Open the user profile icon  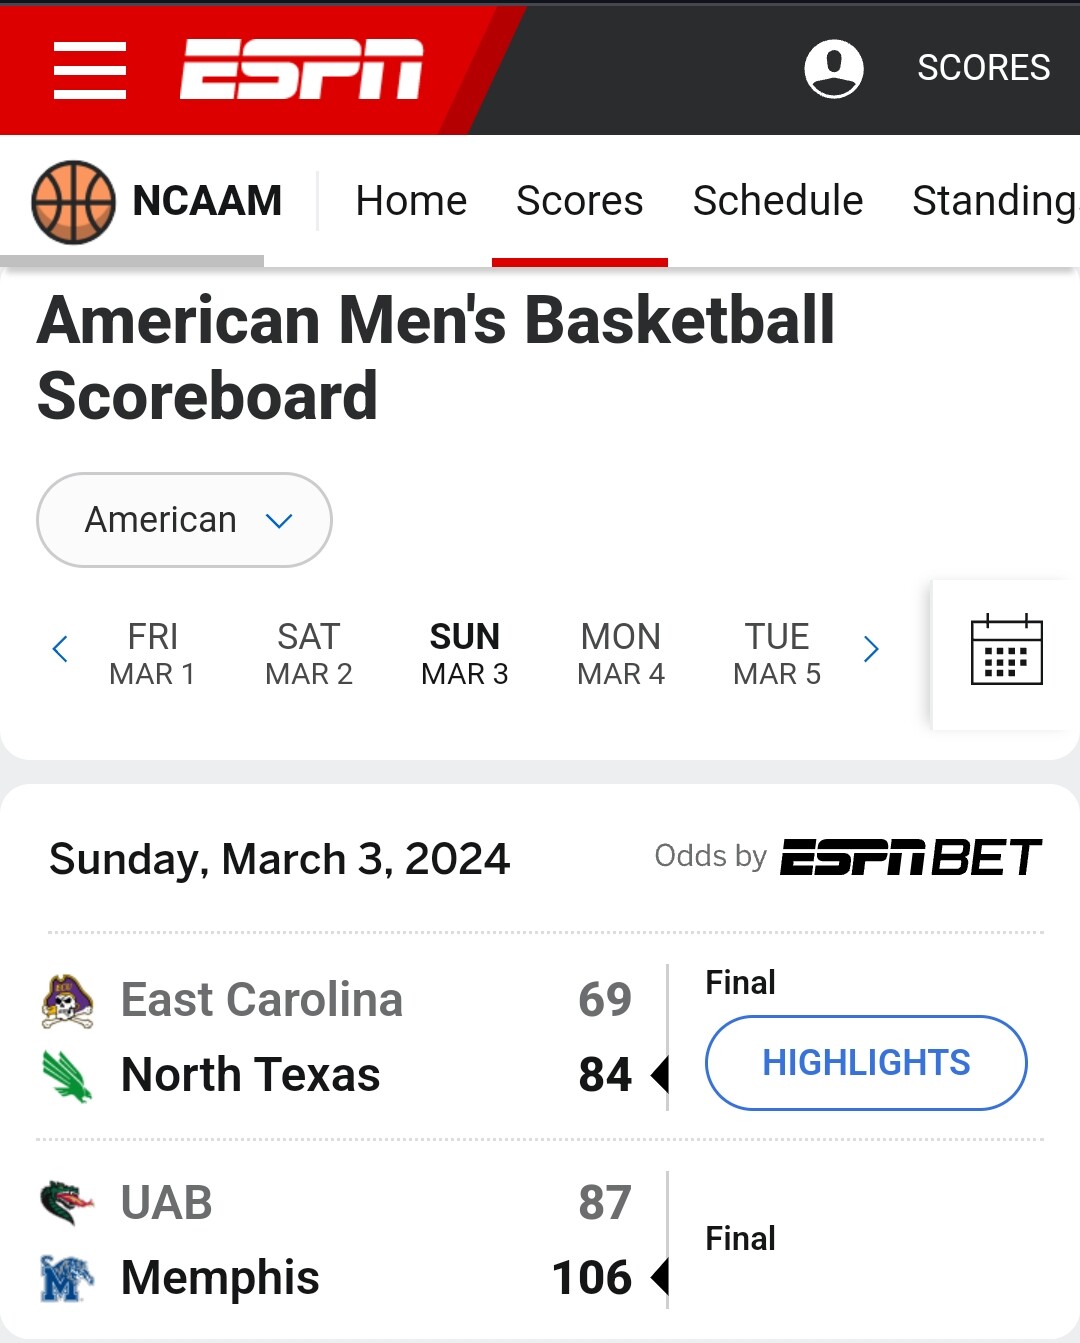point(834,69)
